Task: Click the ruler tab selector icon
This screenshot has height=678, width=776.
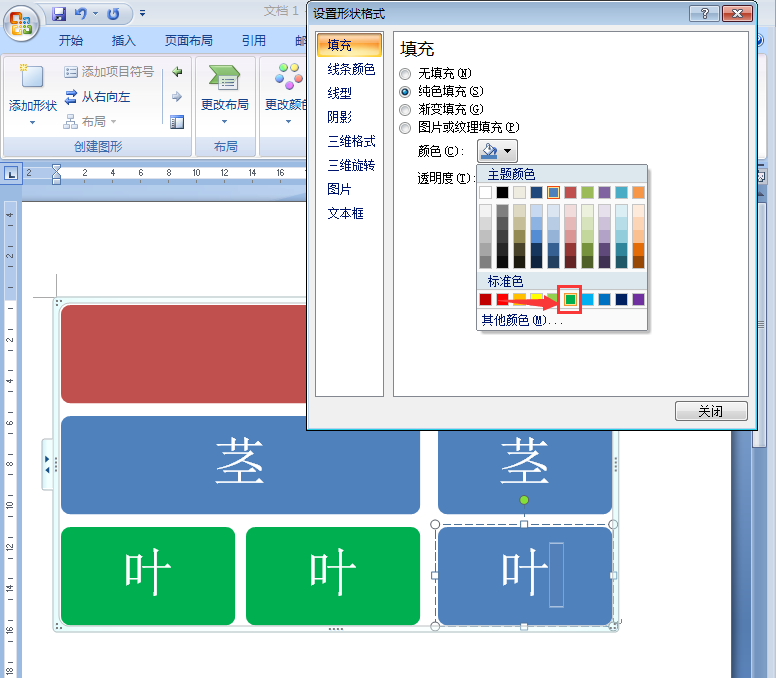Action: [x=11, y=173]
